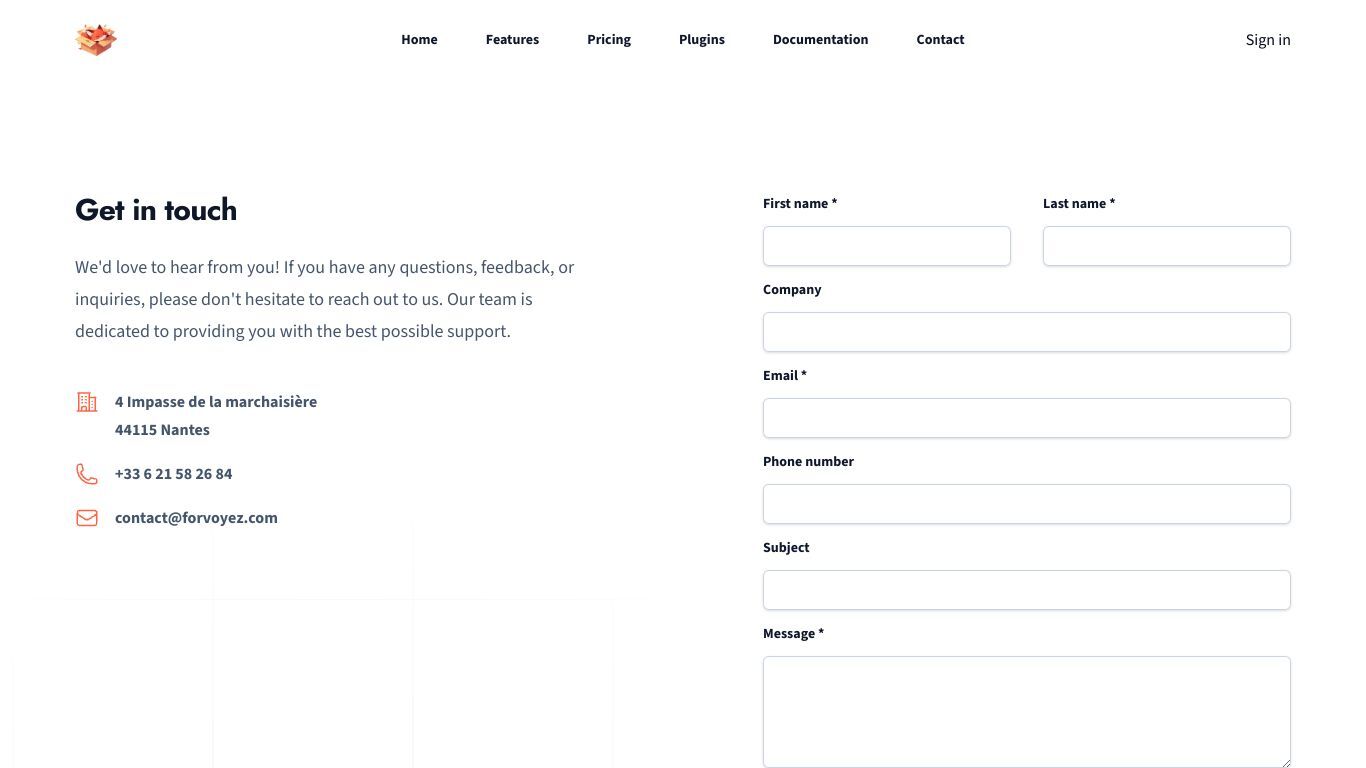1366x768 pixels.
Task: Click the building address icon
Action: 87,402
